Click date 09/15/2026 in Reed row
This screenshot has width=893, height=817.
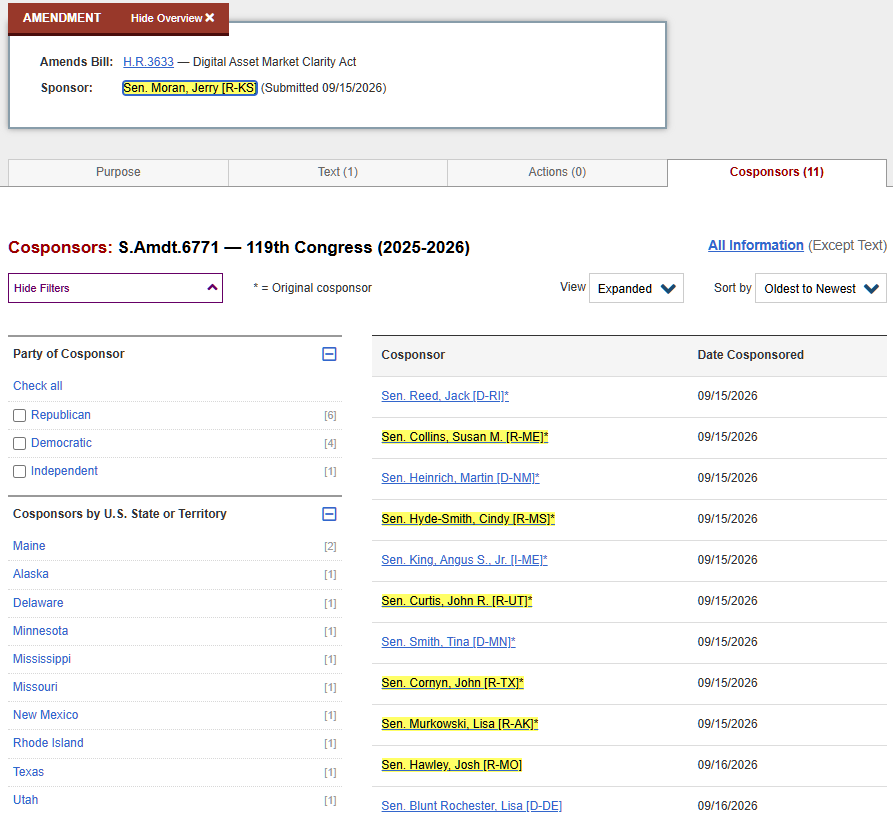click(727, 396)
